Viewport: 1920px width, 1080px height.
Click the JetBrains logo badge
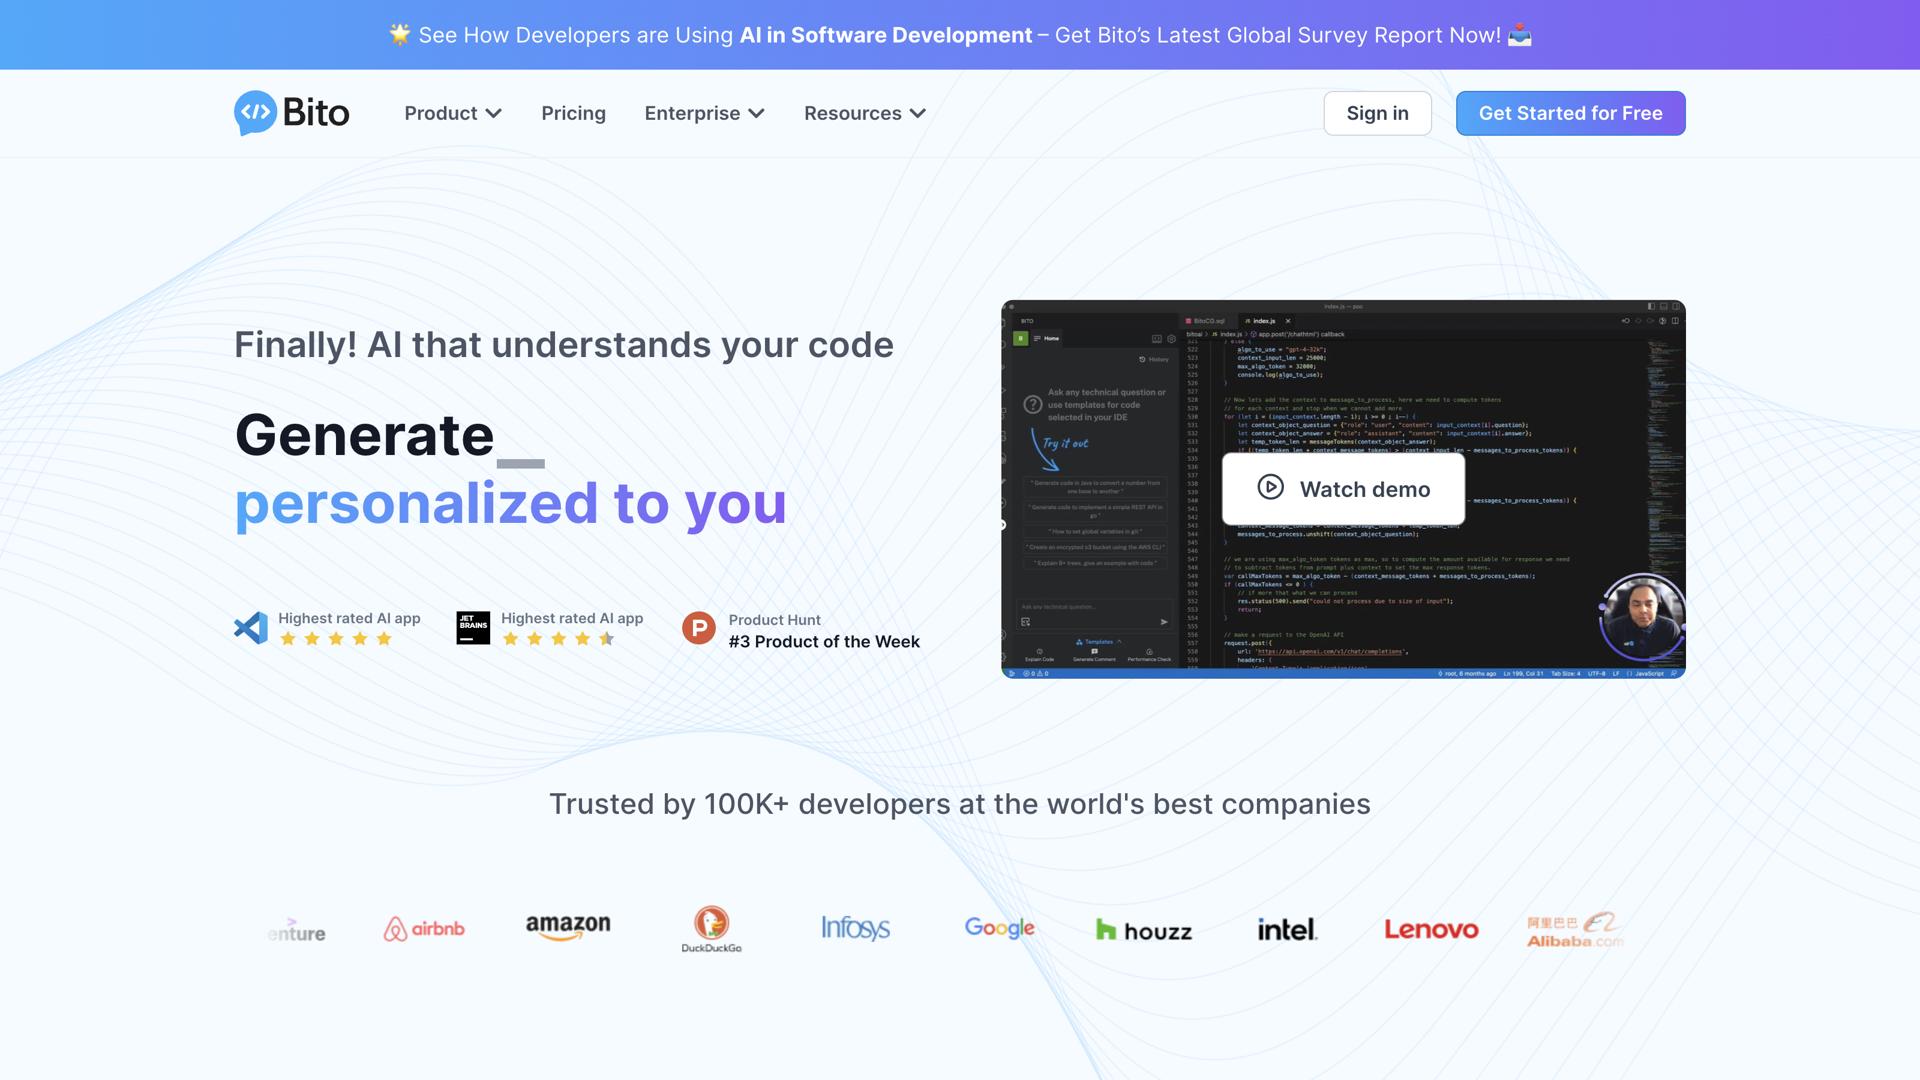click(473, 628)
